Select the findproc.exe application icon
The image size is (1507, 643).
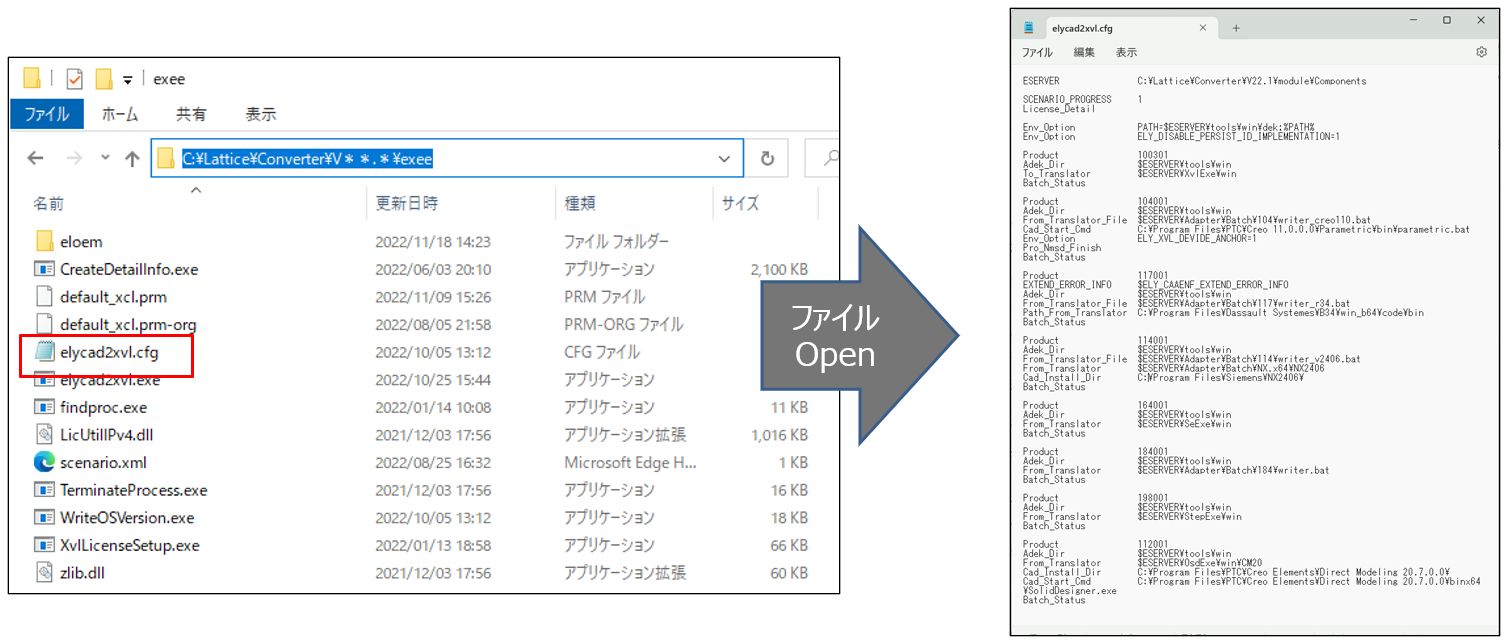[44, 407]
